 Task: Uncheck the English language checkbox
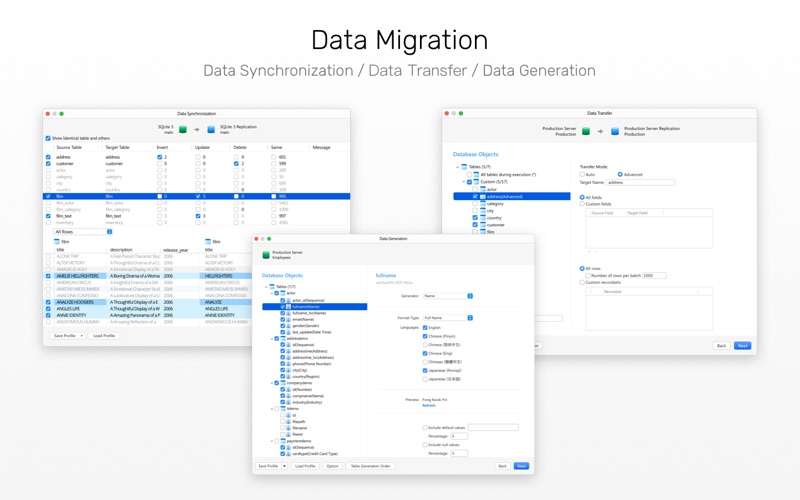tap(425, 328)
